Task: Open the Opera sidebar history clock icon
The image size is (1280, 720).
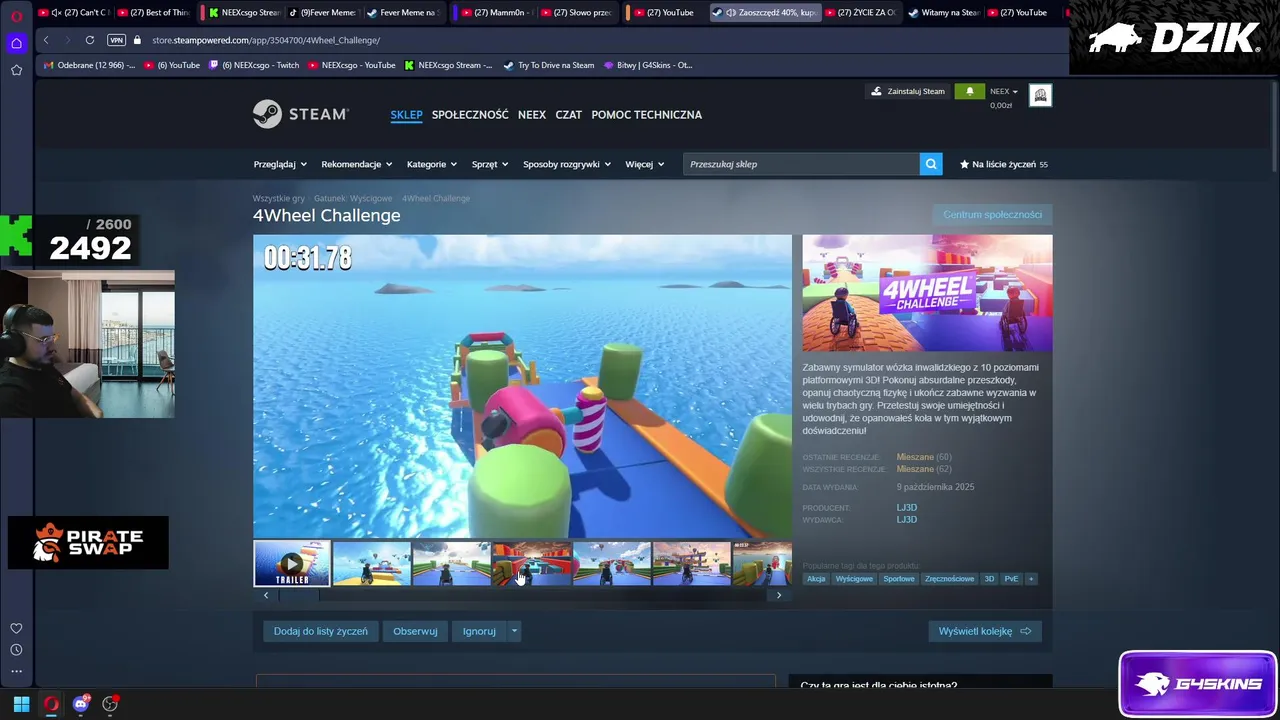Action: [x=16, y=650]
